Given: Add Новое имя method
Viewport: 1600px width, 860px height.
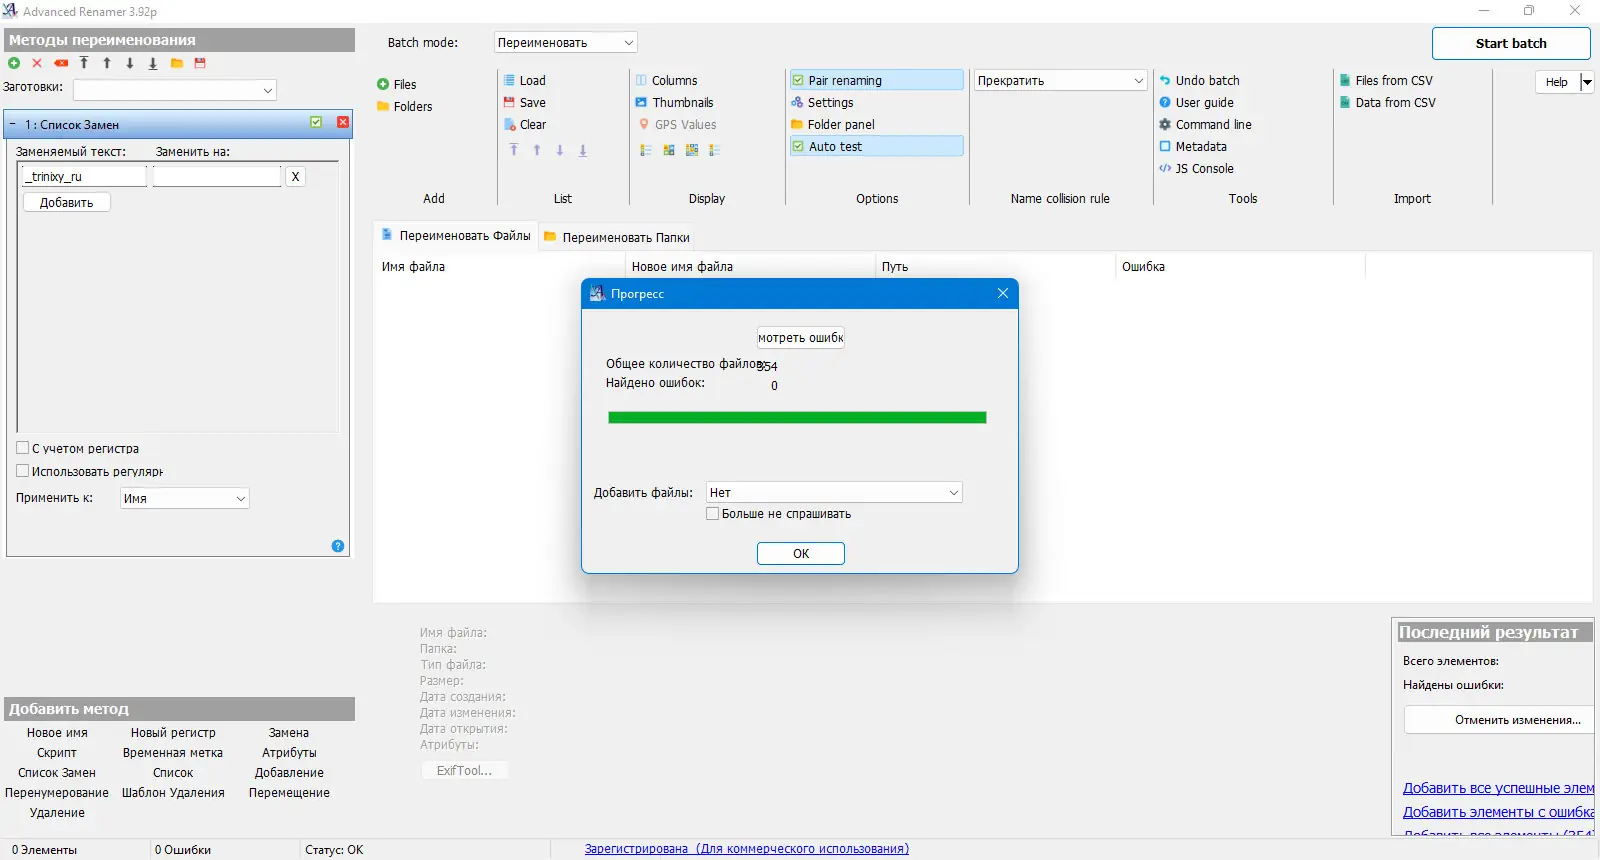Looking at the screenshot, I should pos(57,733).
